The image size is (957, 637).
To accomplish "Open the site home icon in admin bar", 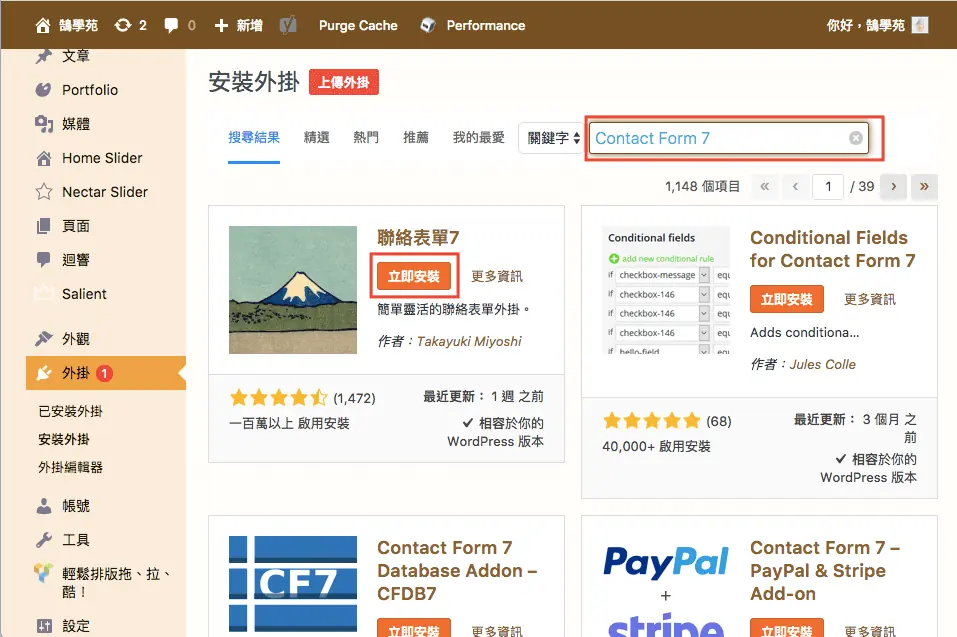I will (43, 26).
